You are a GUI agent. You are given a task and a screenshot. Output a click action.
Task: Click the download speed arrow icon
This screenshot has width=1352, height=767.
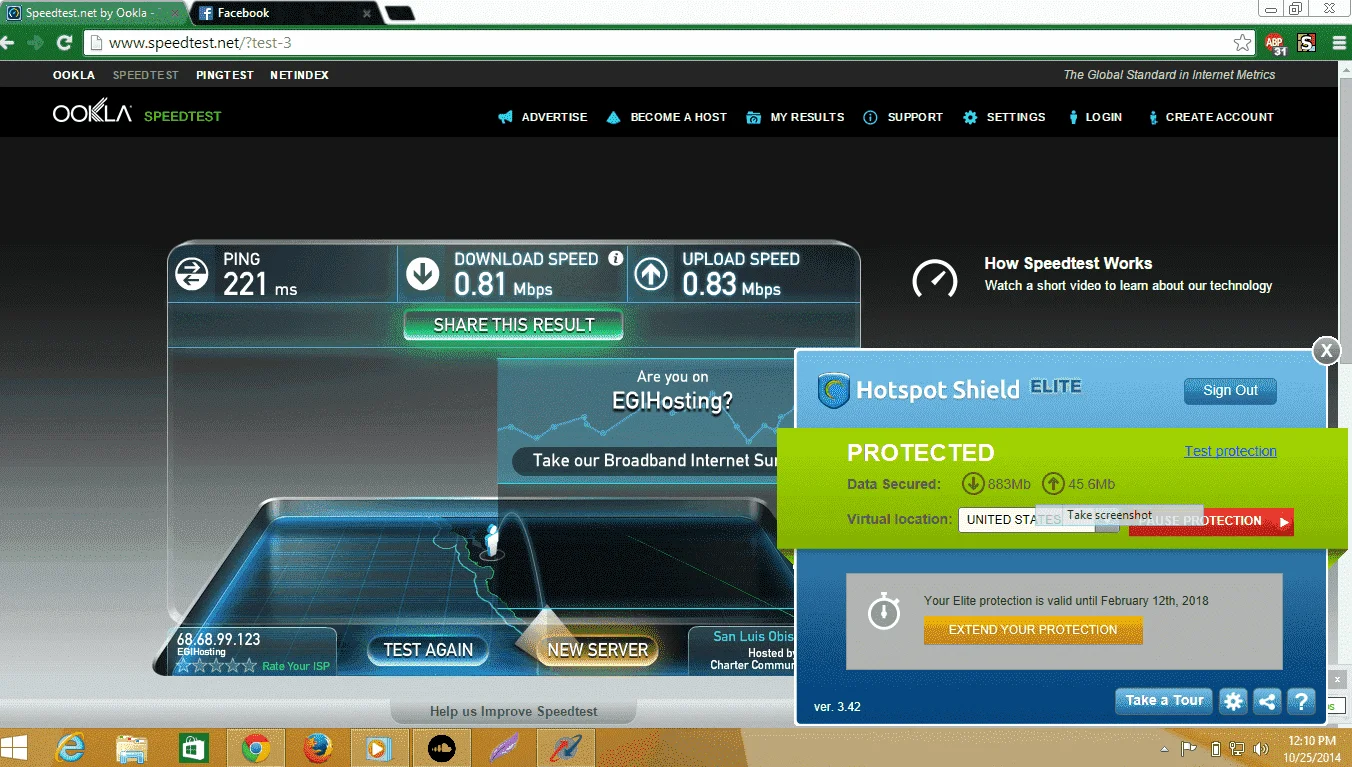[x=423, y=274]
